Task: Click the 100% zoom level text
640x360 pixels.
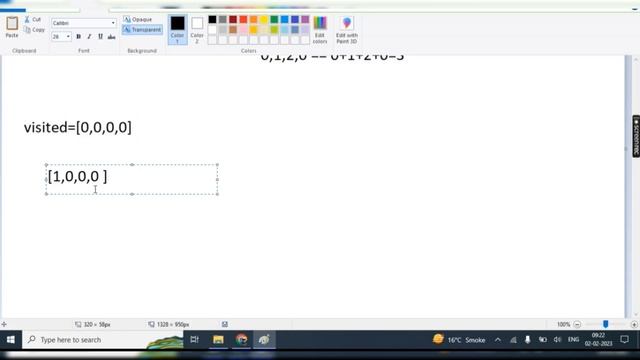Action: click(563, 324)
